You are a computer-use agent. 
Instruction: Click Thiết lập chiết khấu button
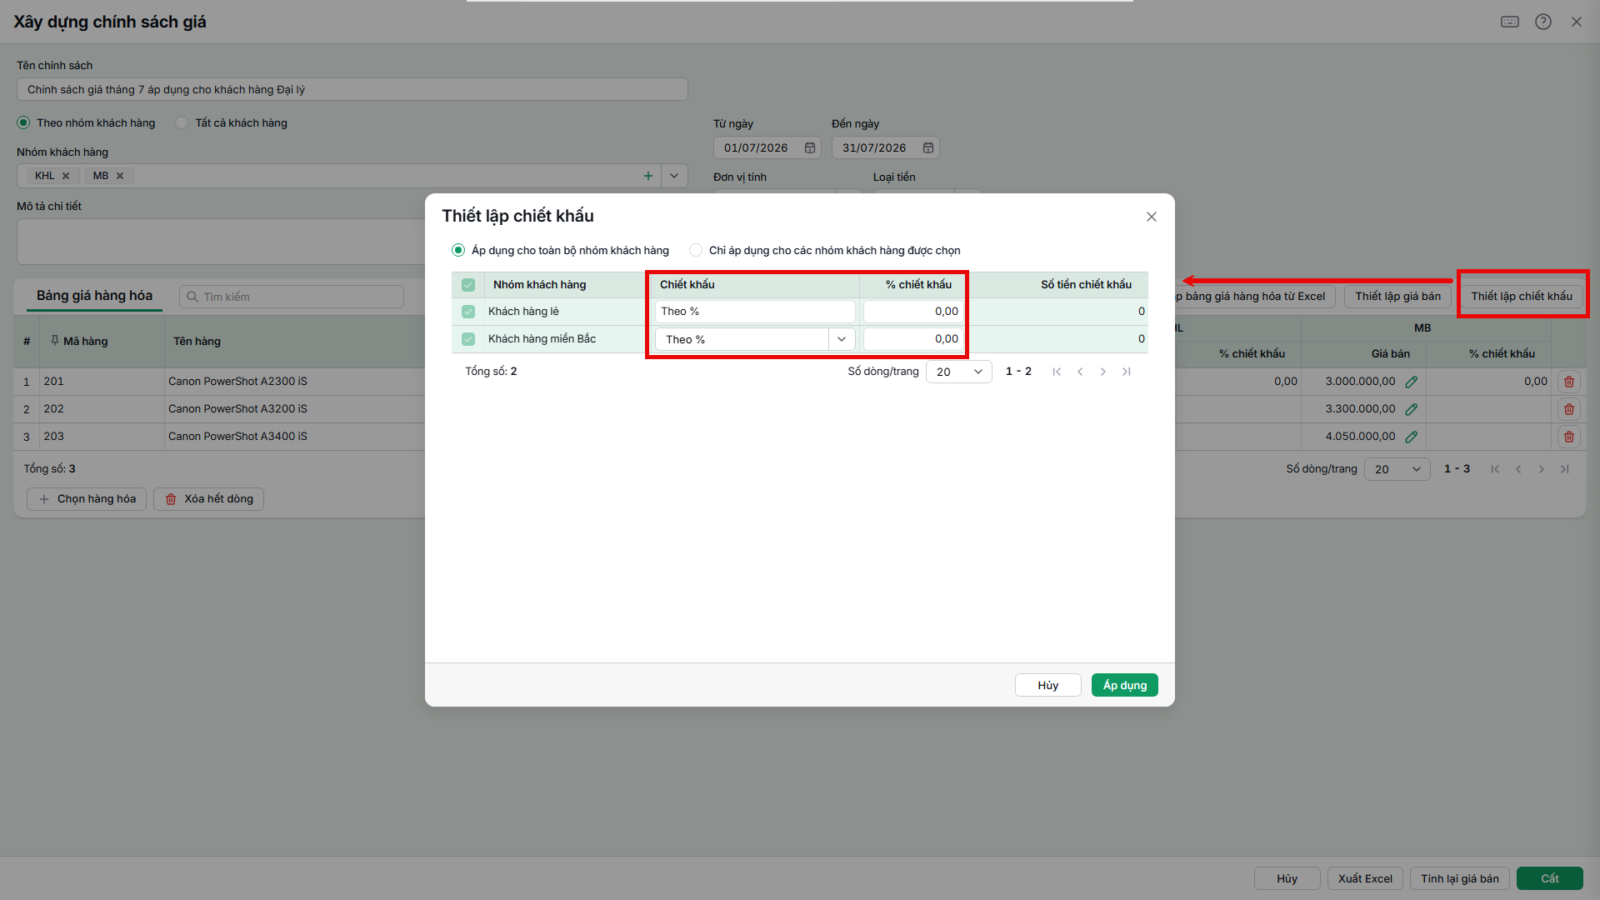coord(1521,296)
